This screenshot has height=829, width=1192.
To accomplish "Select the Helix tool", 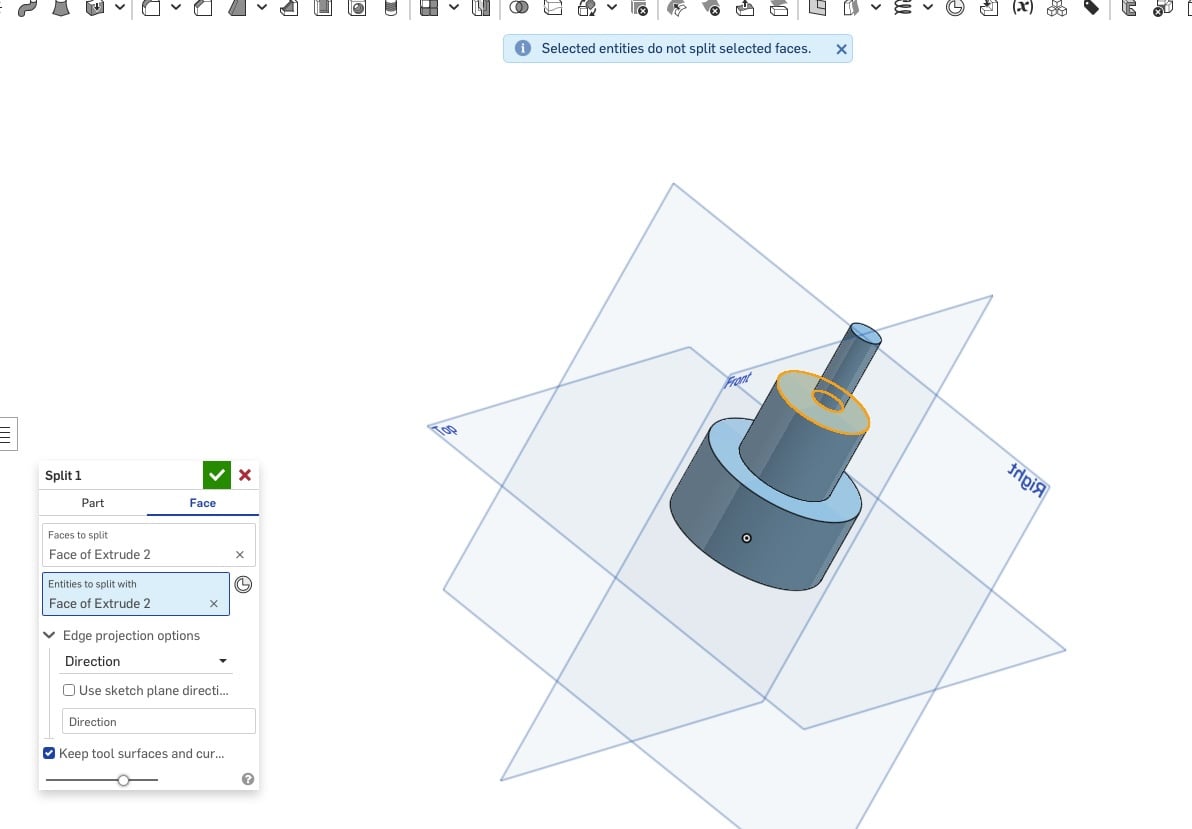I will tap(902, 8).
